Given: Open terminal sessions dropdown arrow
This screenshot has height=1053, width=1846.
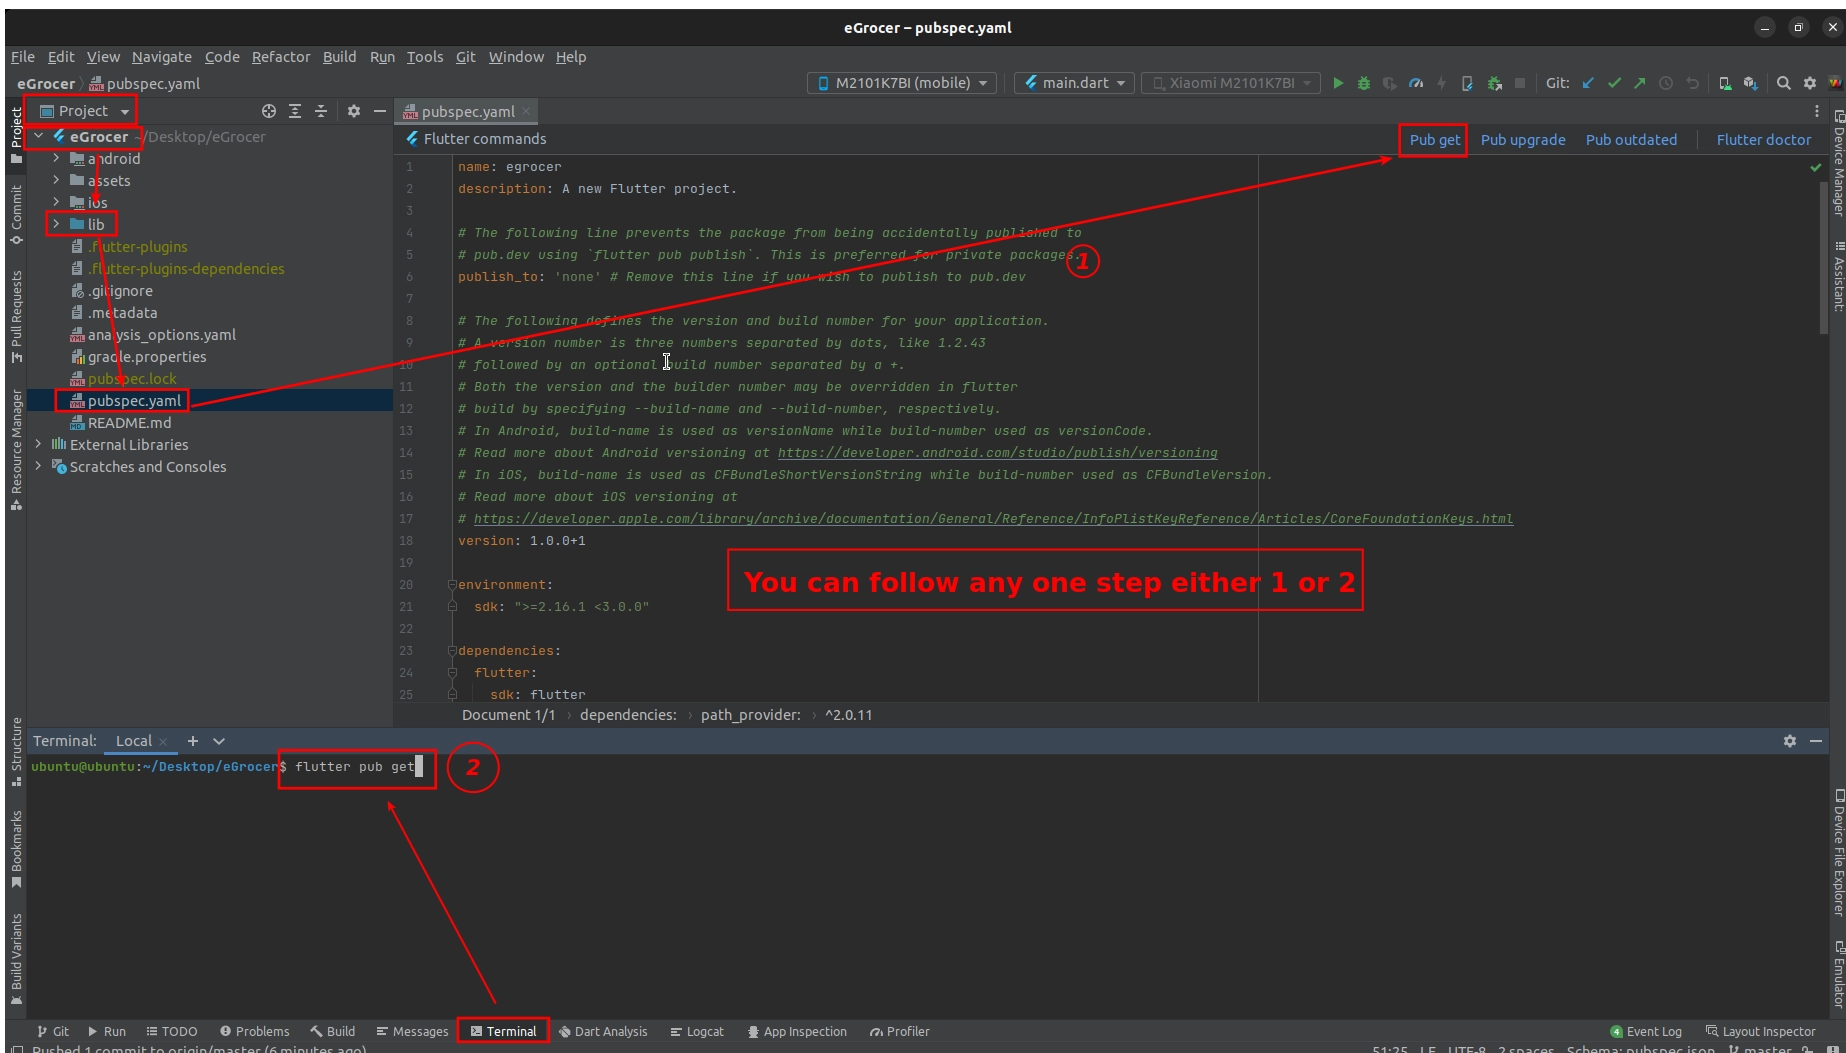Looking at the screenshot, I should tap(219, 741).
